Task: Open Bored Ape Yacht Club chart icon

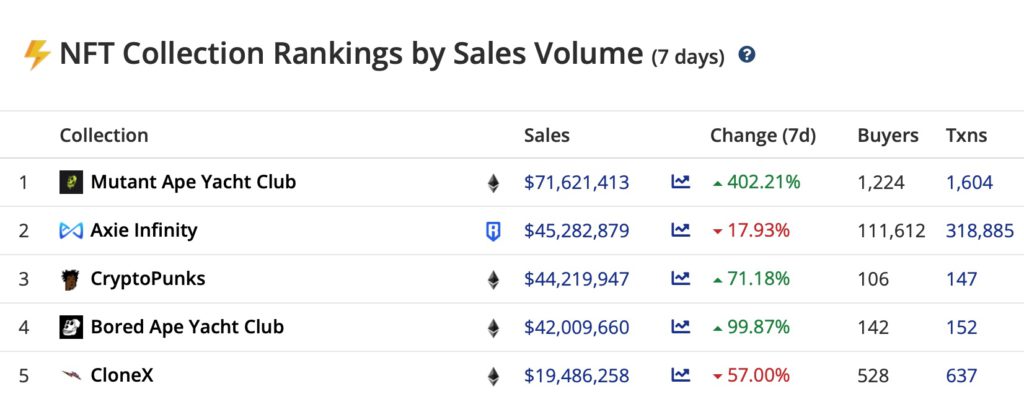Action: [x=680, y=327]
